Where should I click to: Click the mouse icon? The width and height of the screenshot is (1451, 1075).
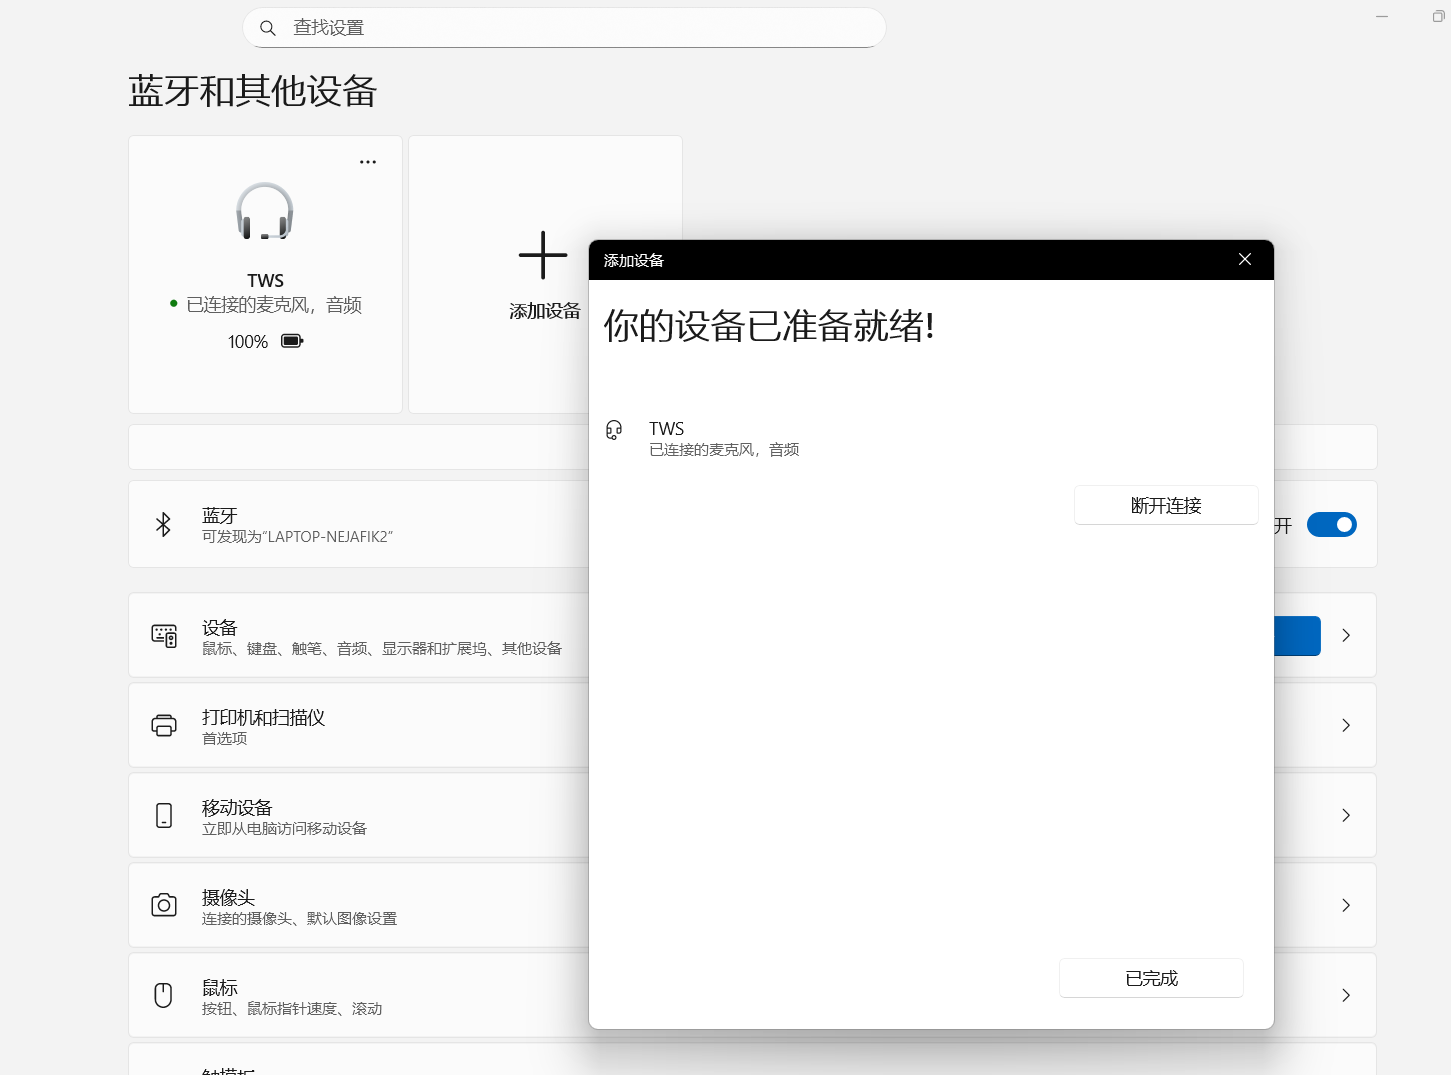pyautogui.click(x=164, y=995)
